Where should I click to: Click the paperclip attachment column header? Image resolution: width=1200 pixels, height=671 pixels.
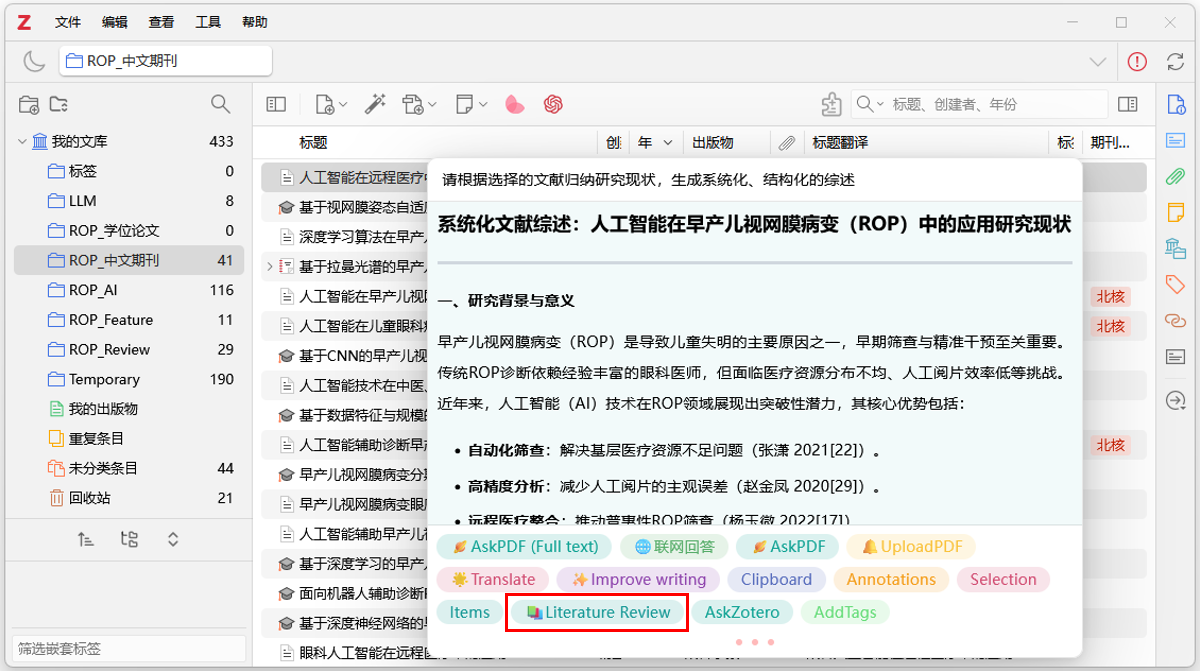coord(787,143)
